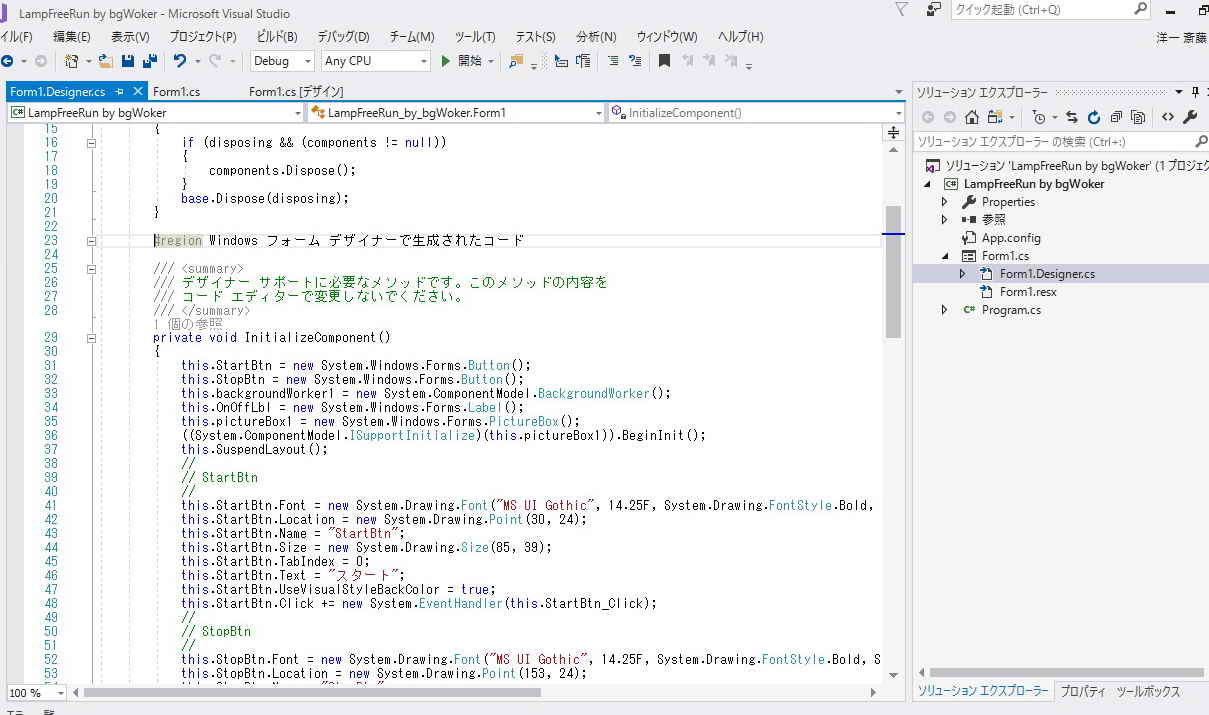Open the 編集(E) menu
The image size is (1209, 715).
tap(71, 36)
